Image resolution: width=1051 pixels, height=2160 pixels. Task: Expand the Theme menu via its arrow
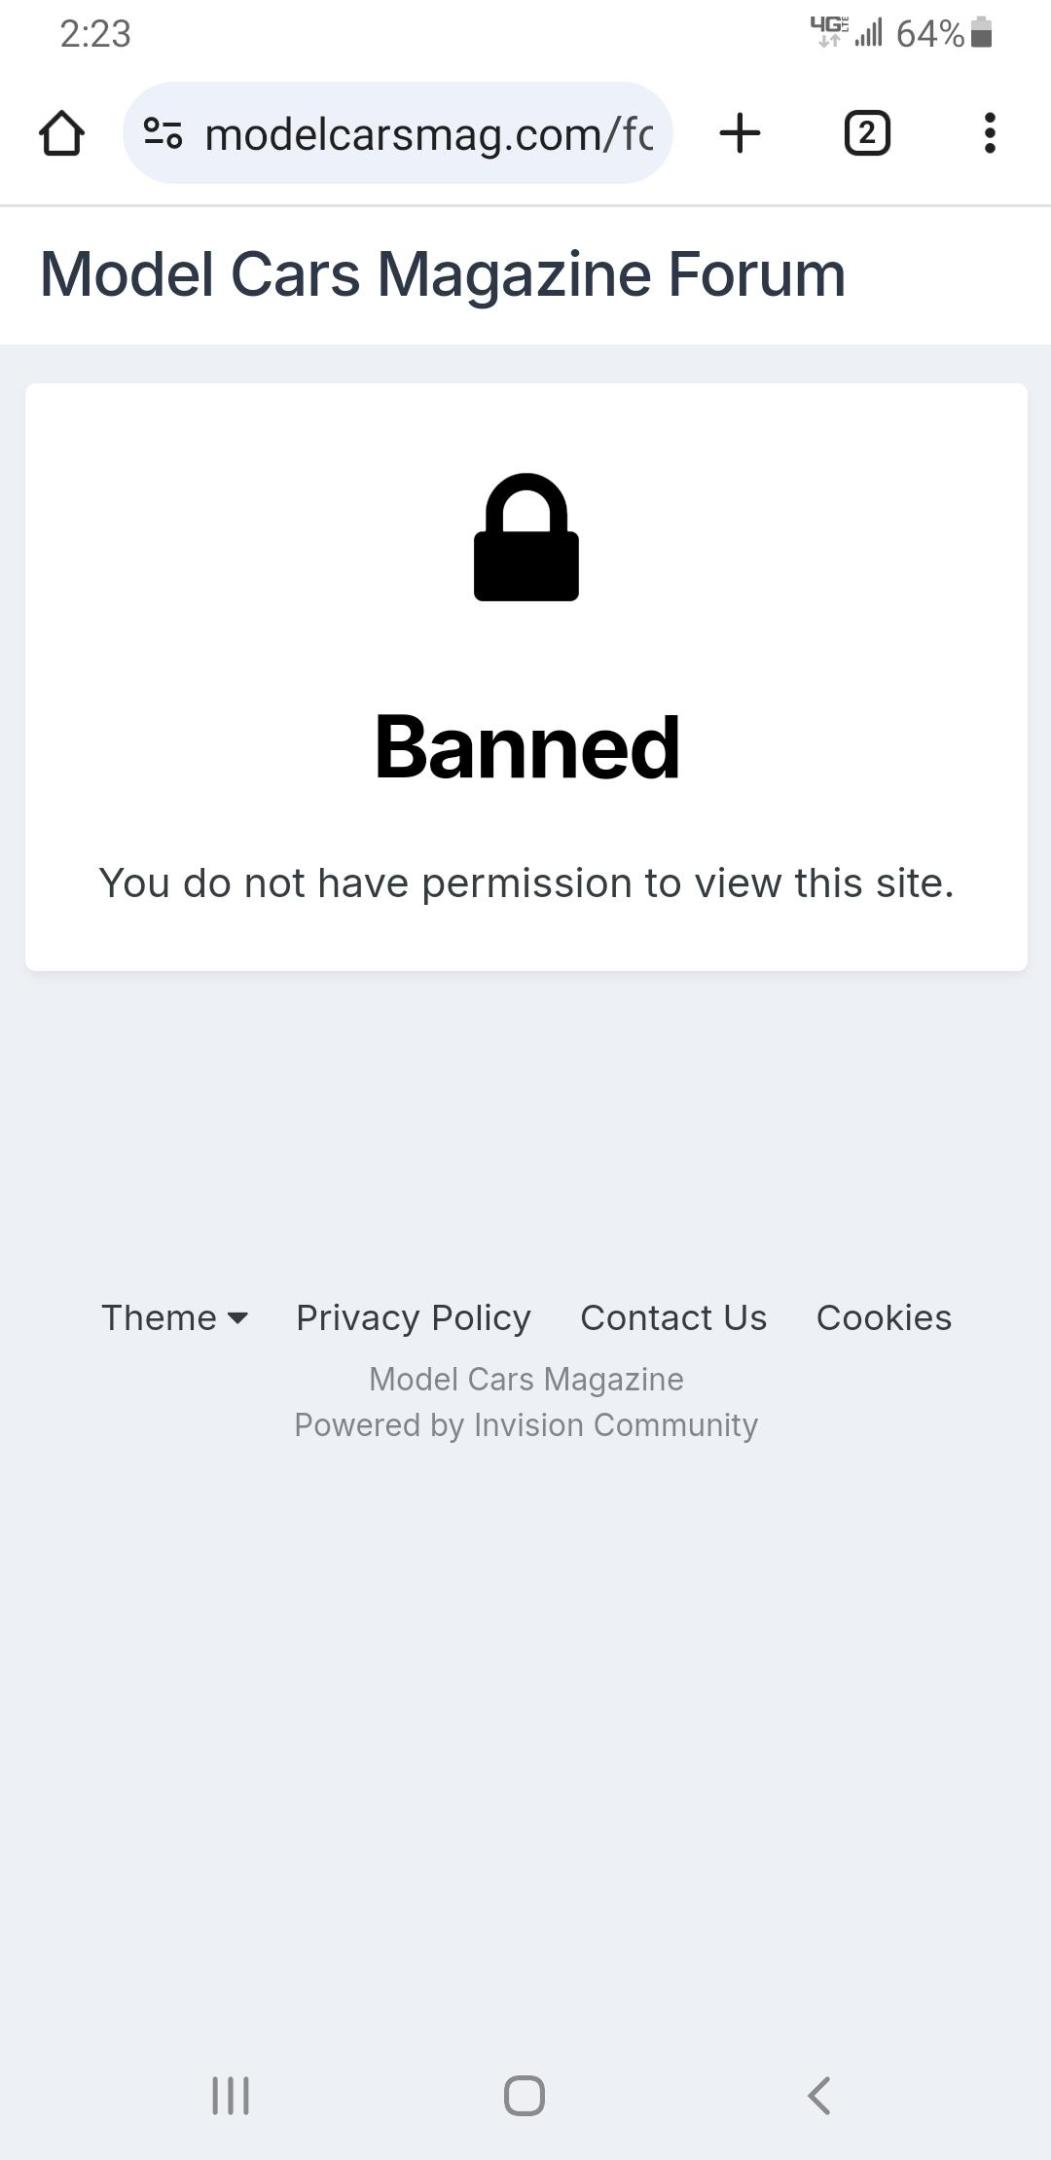[x=239, y=1320]
